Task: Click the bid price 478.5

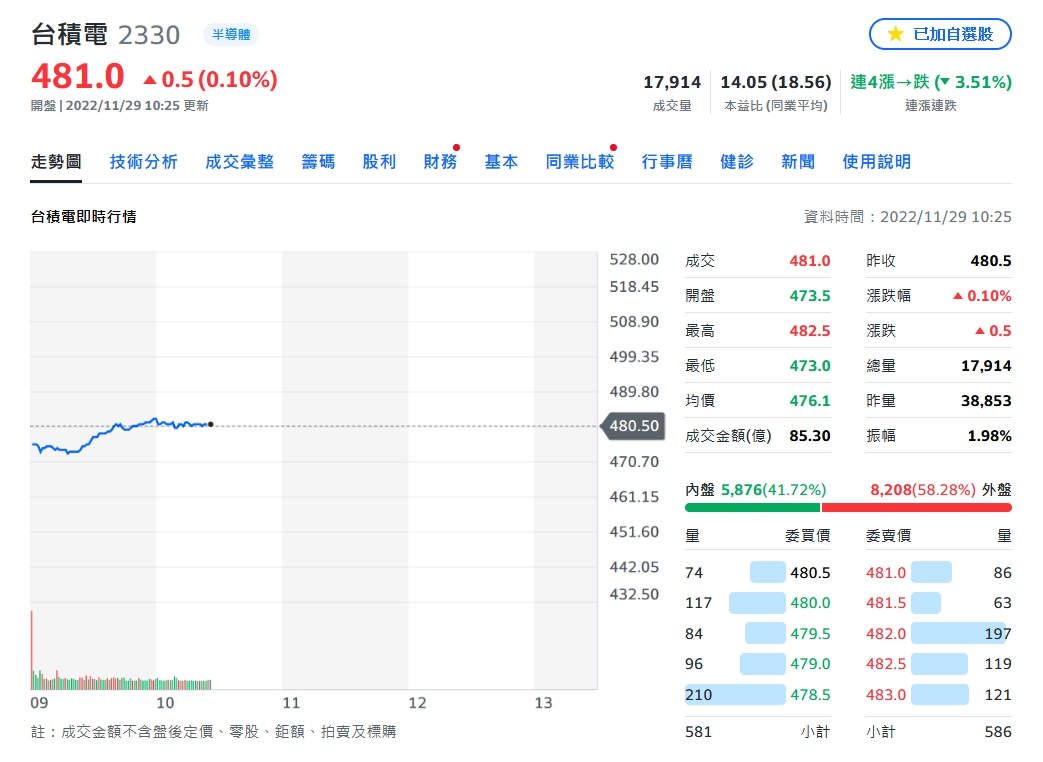Action: point(810,695)
